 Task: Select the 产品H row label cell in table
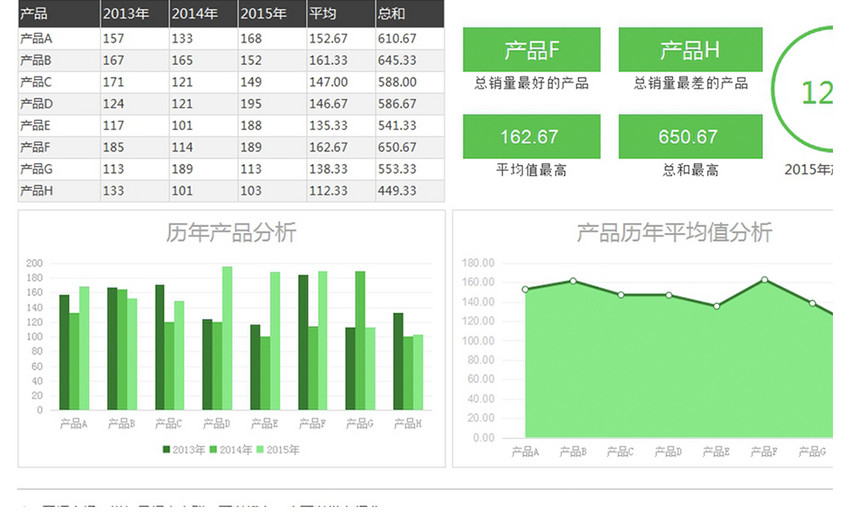[59, 191]
